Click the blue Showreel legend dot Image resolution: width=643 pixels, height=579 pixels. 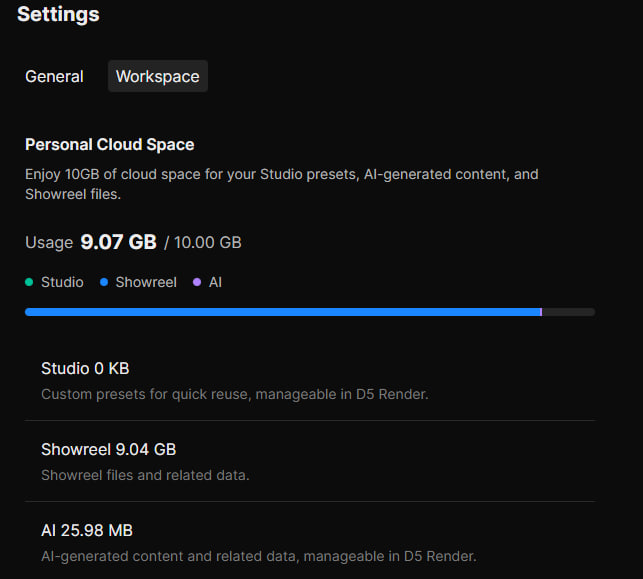click(x=104, y=282)
